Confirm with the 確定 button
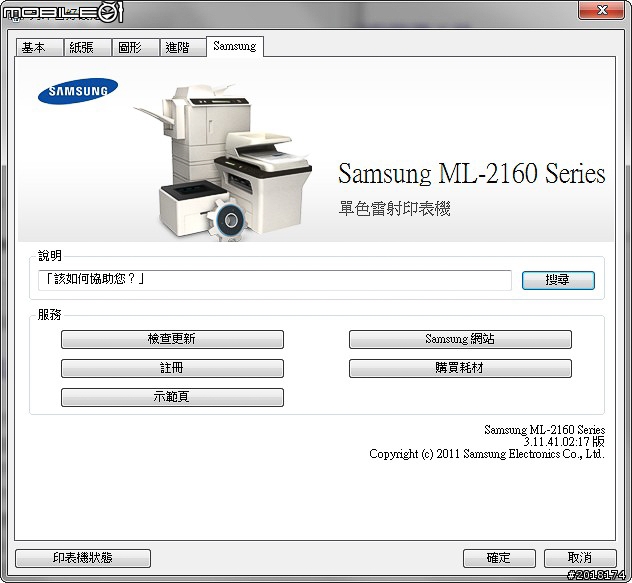The width and height of the screenshot is (632, 583). pyautogui.click(x=499, y=558)
